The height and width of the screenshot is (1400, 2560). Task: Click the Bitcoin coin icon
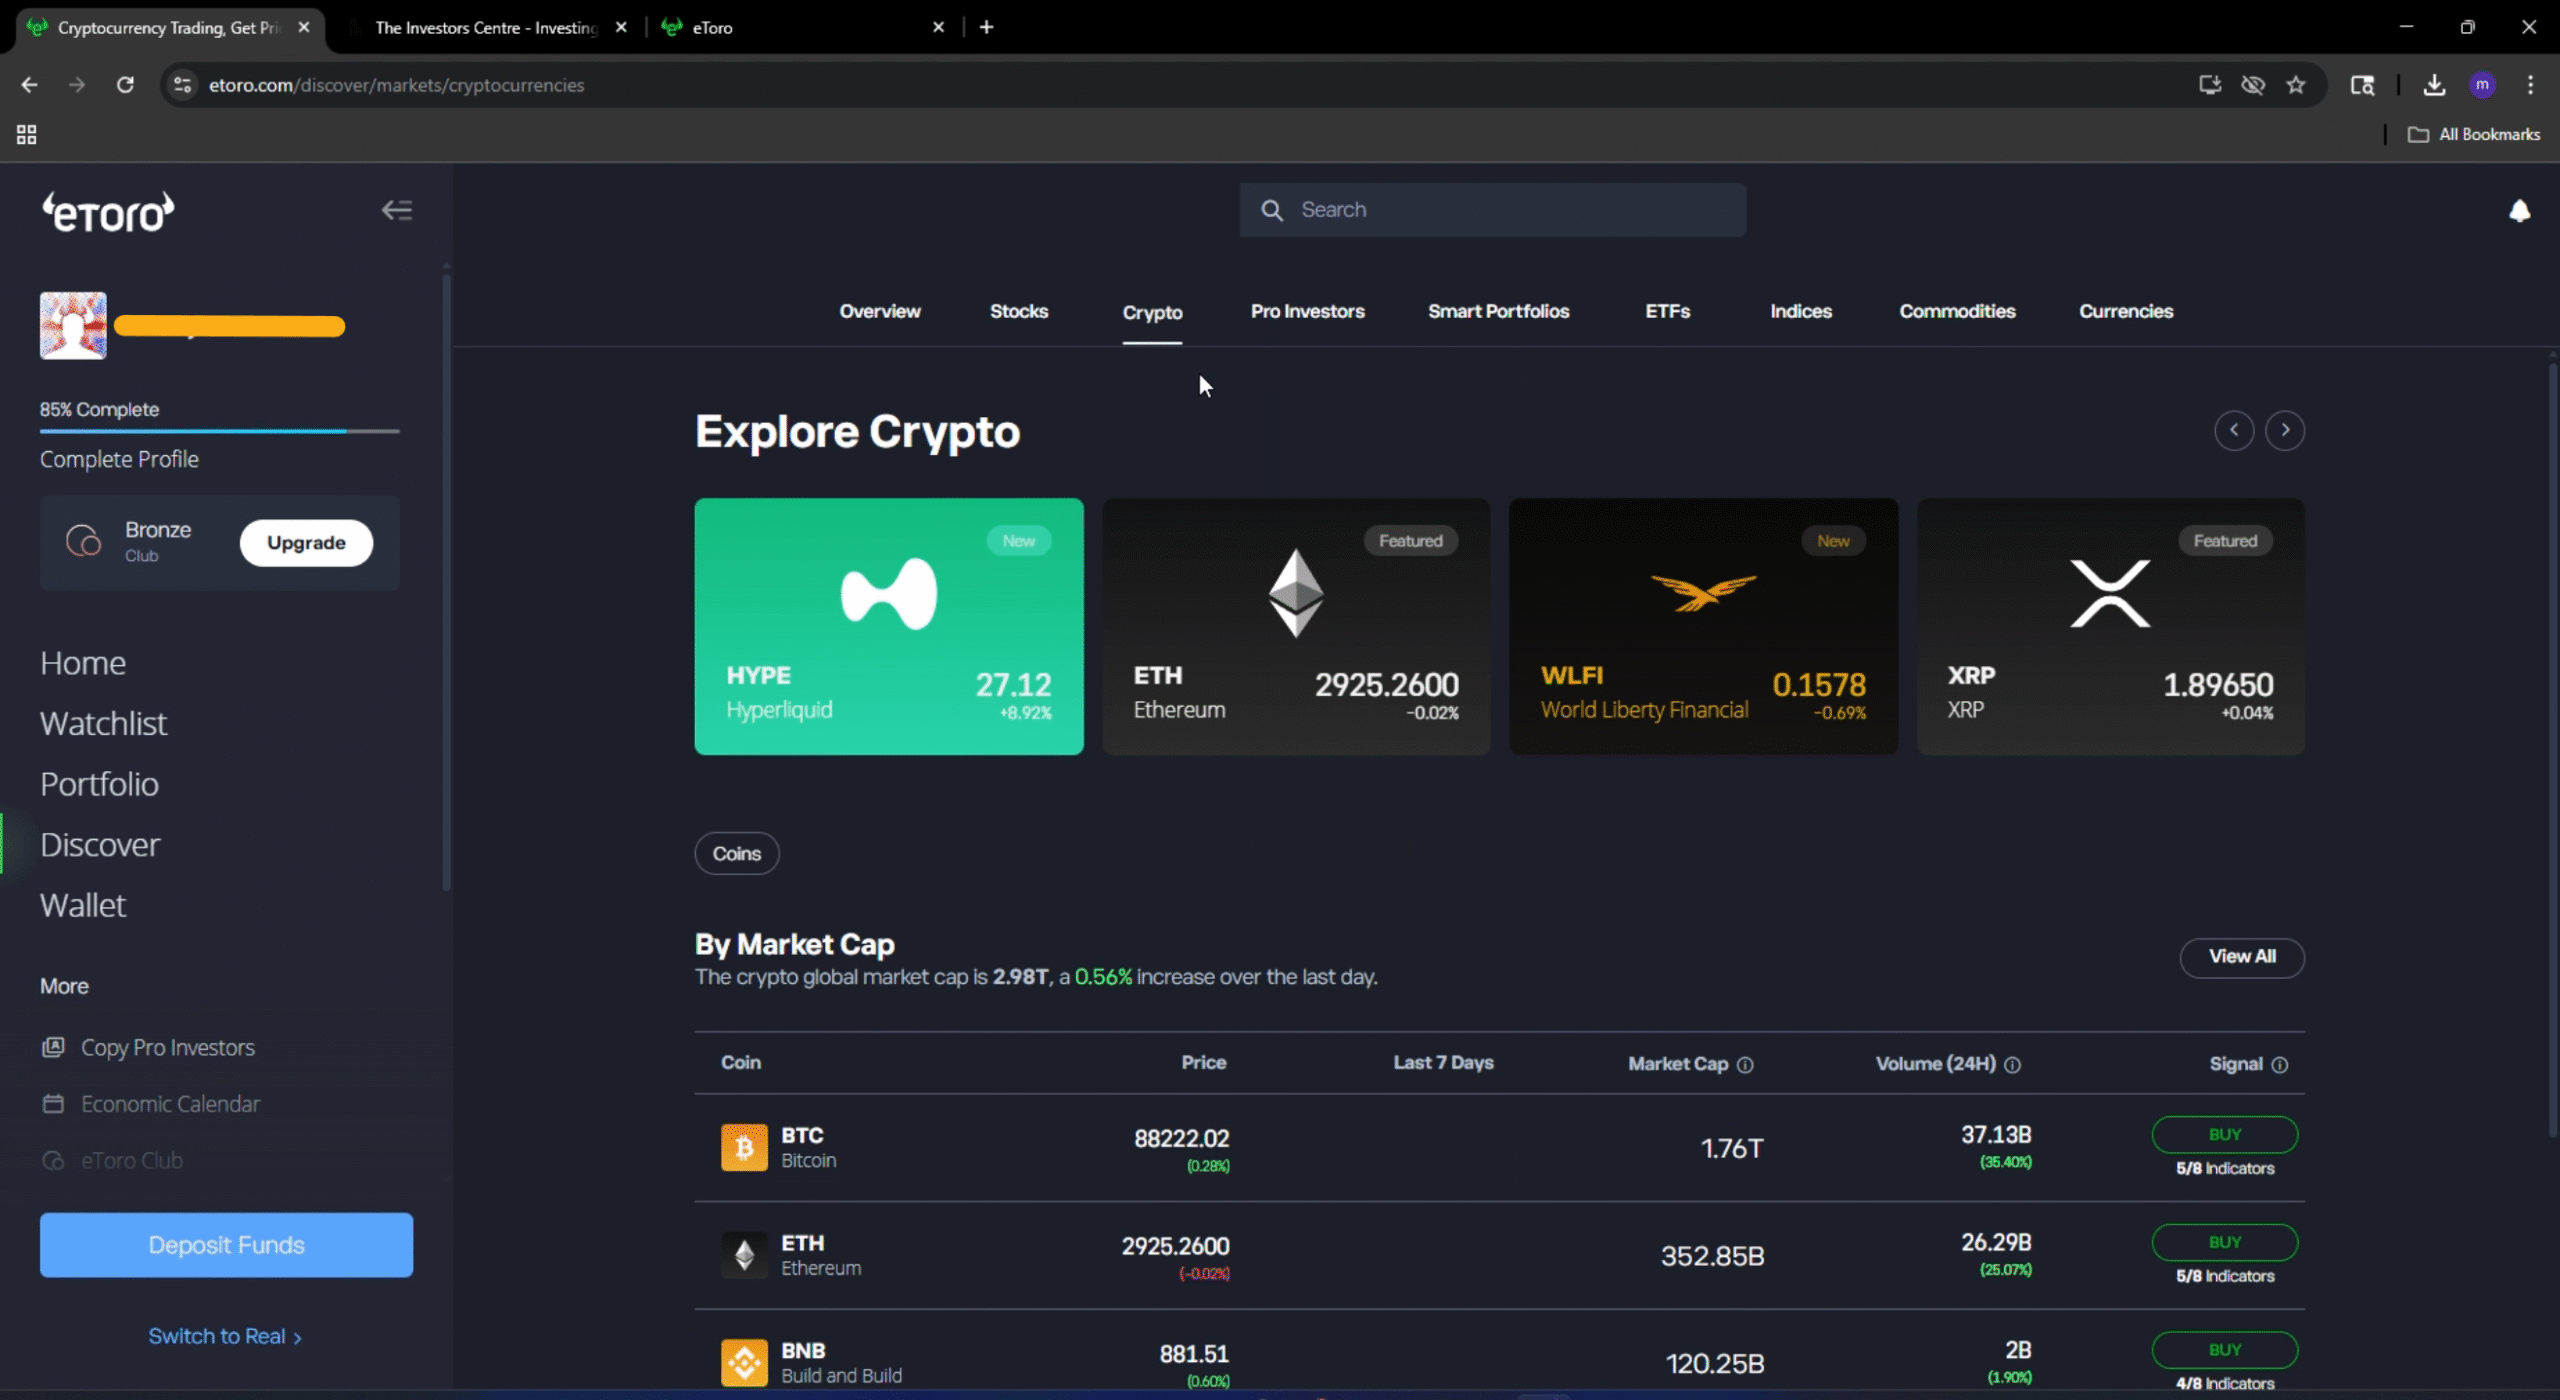(x=744, y=1147)
